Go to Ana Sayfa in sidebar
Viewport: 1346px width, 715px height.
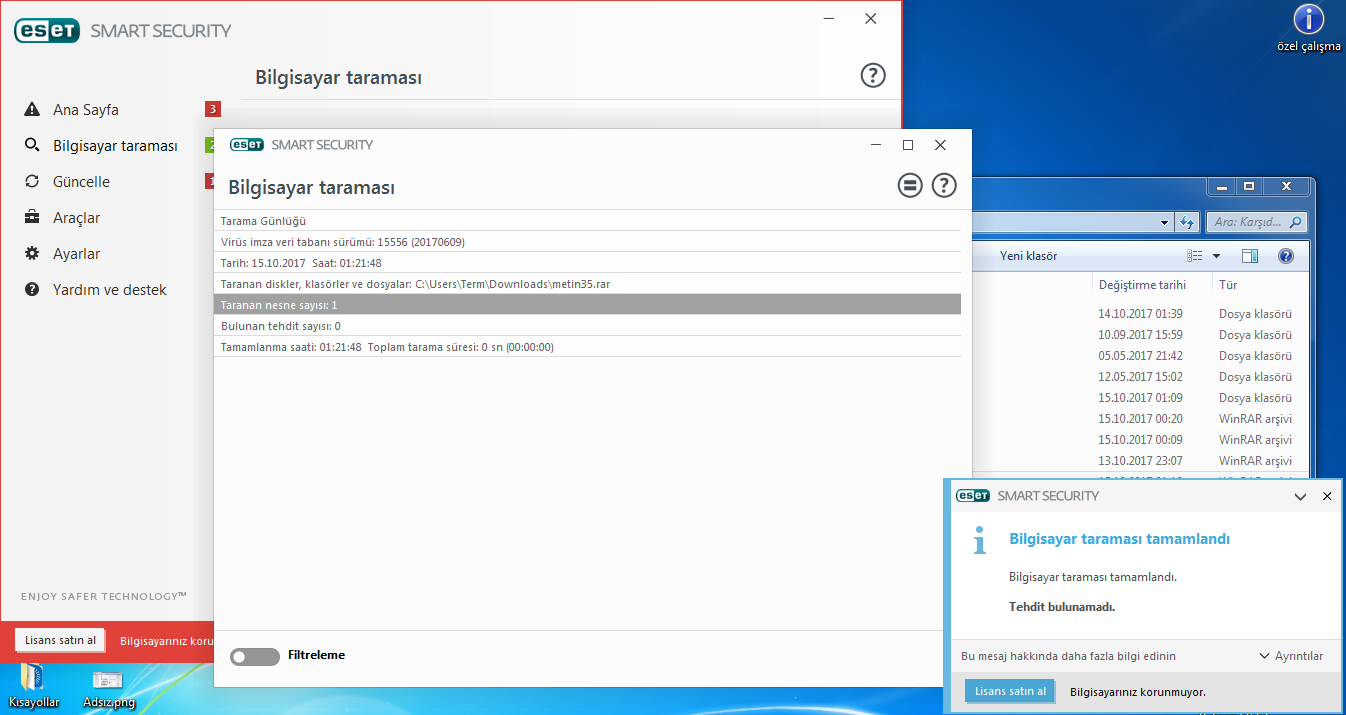tap(86, 110)
